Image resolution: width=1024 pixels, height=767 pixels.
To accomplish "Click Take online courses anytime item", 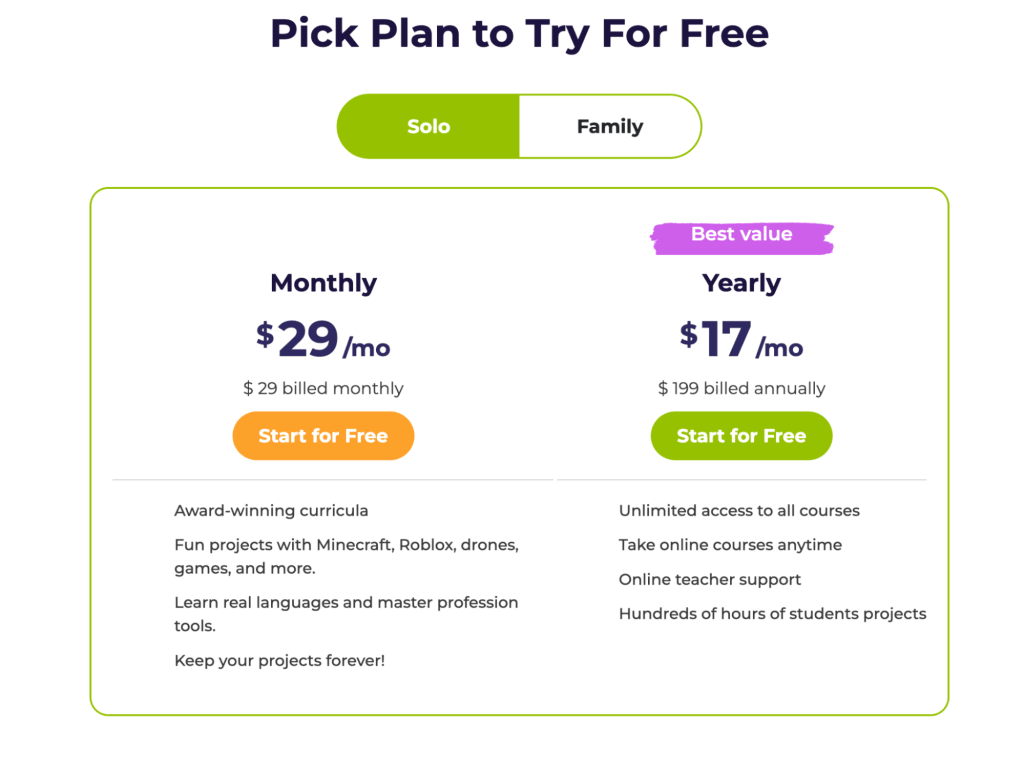I will tap(730, 545).
